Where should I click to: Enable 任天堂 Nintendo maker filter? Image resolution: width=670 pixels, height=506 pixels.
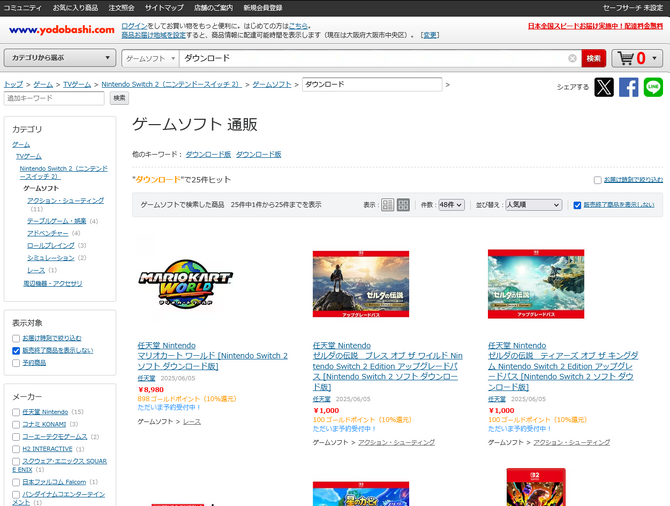click(16, 412)
